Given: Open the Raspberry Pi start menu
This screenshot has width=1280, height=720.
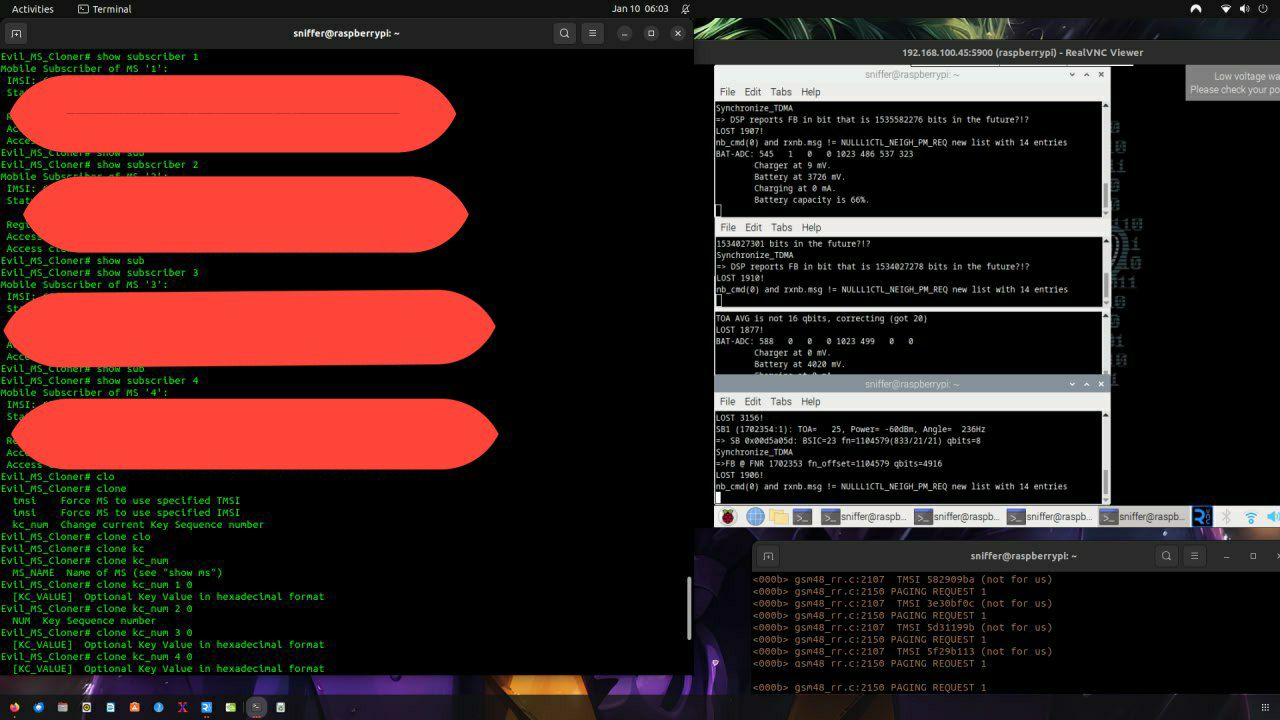Looking at the screenshot, I should tap(727, 516).
